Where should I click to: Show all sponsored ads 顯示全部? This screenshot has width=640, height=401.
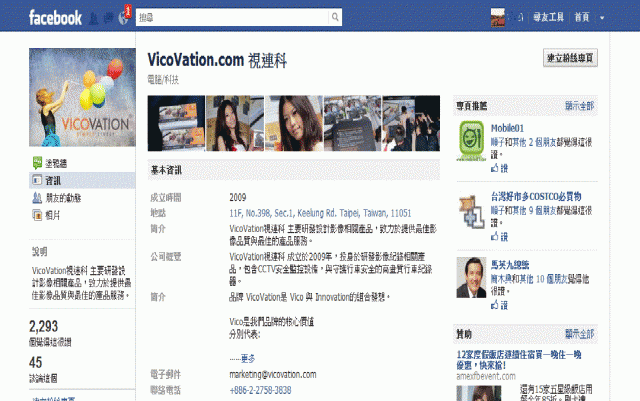tap(579, 334)
